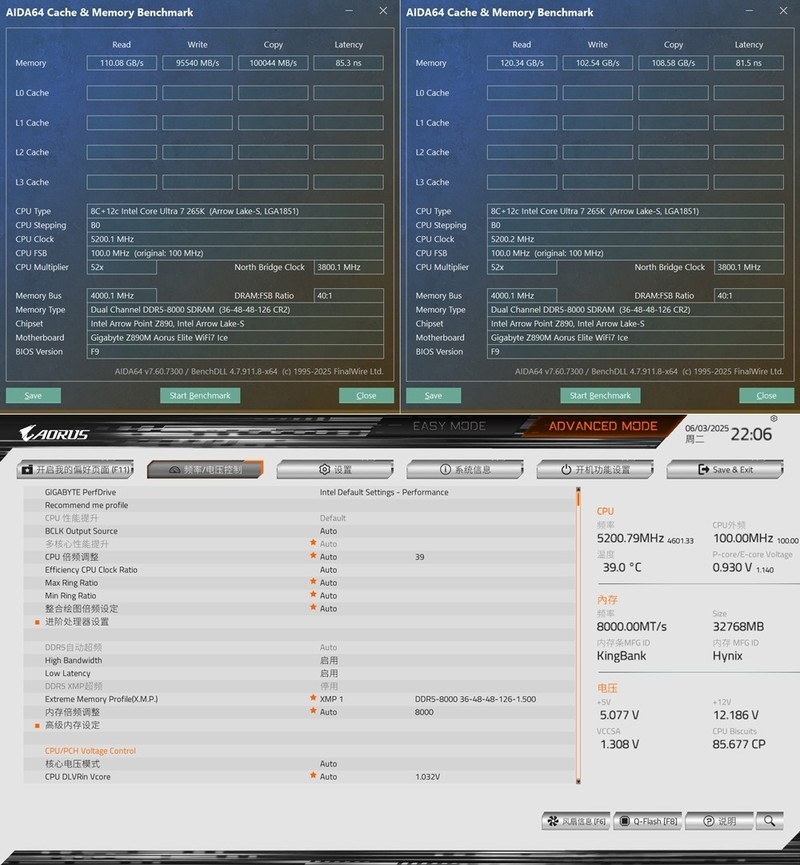
Task: Change 内存倍频调整 Auto value
Action: coord(328,712)
